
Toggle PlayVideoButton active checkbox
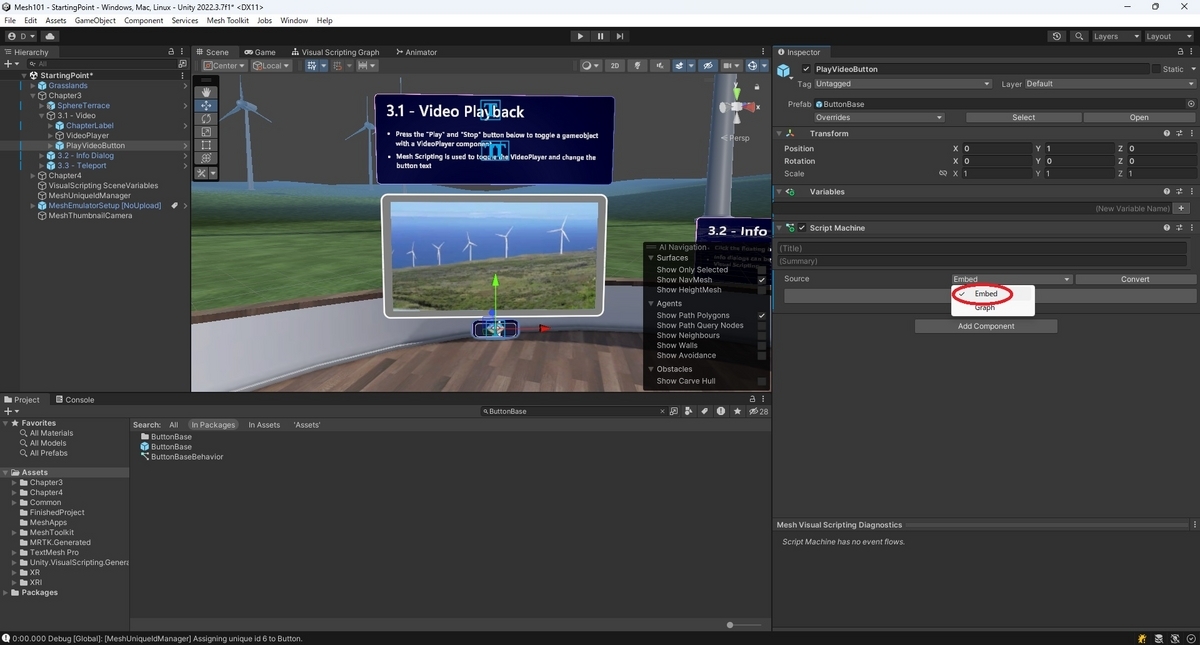click(807, 69)
